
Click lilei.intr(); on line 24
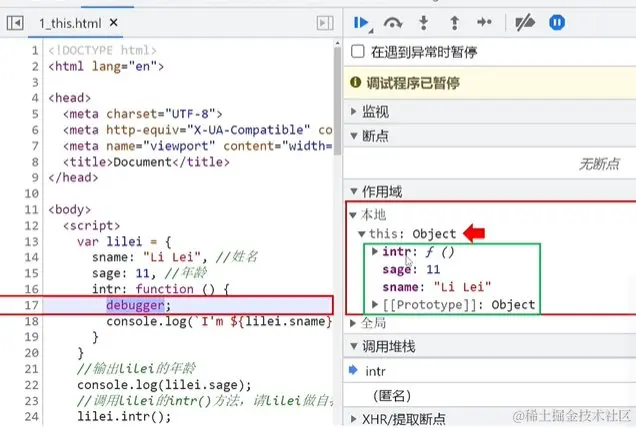(x=124, y=417)
